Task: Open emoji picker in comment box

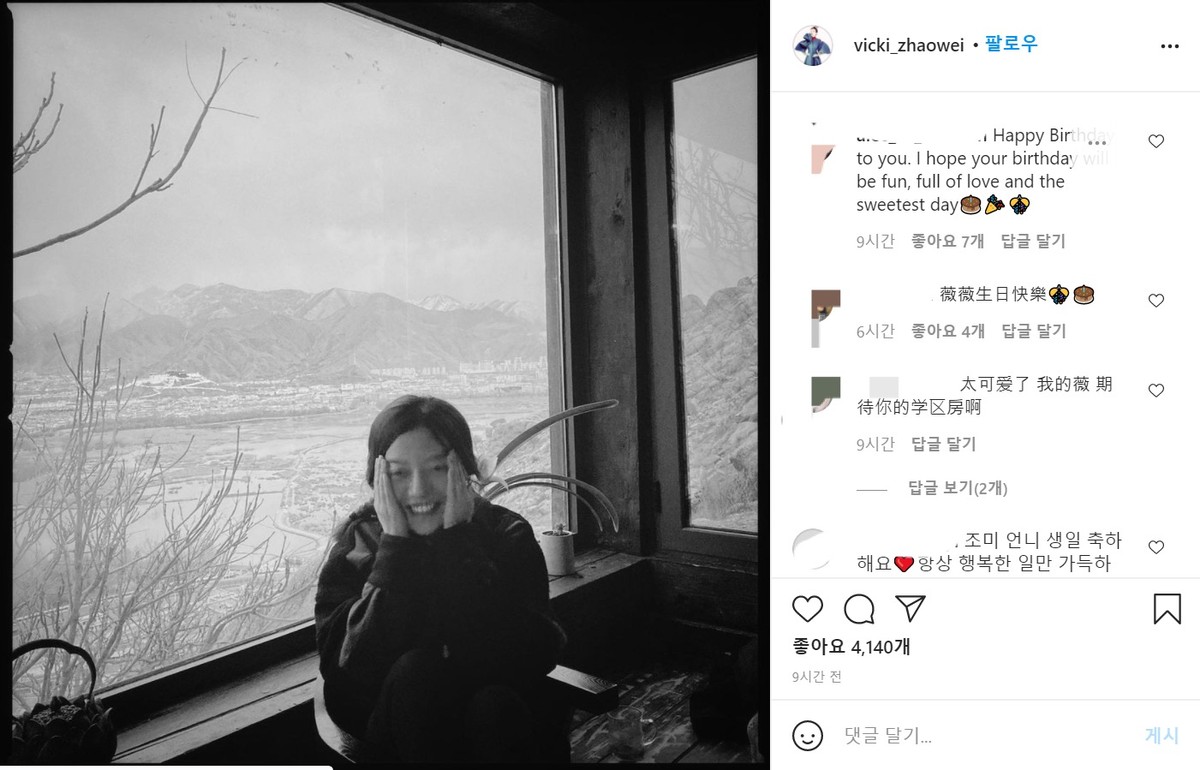Action: click(807, 736)
